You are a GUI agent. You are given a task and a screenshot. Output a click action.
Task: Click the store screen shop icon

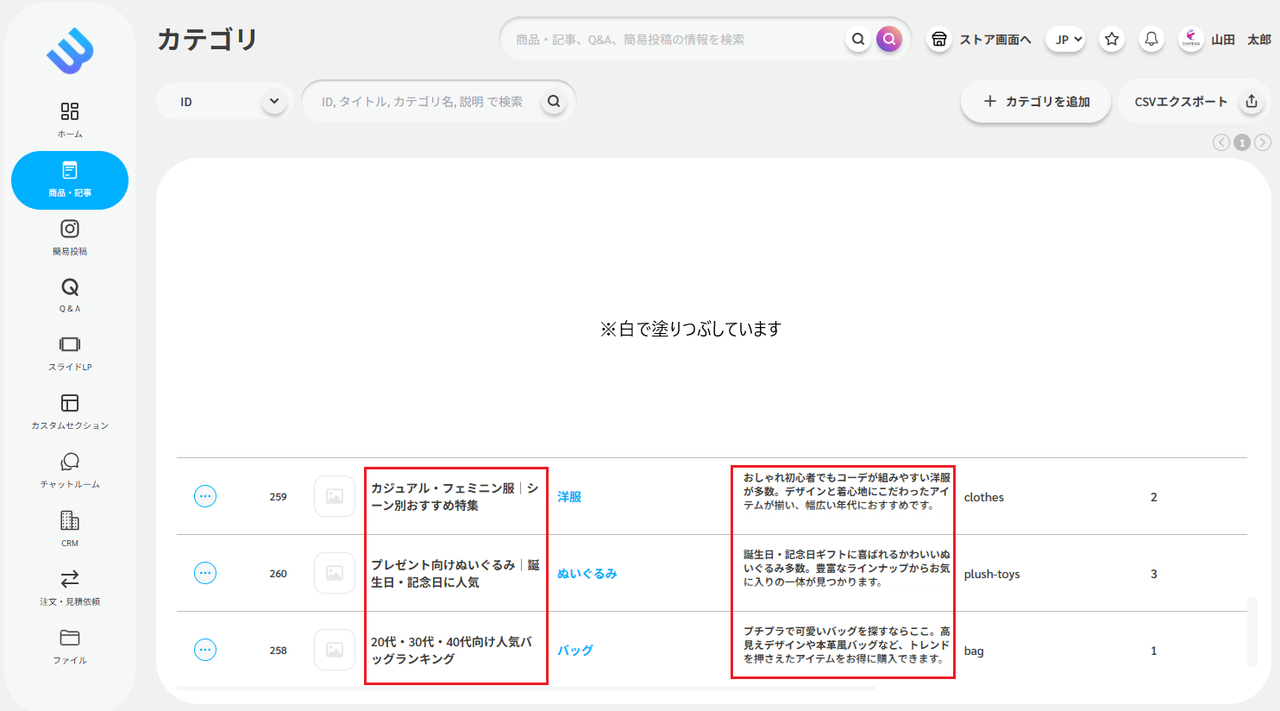coord(939,39)
